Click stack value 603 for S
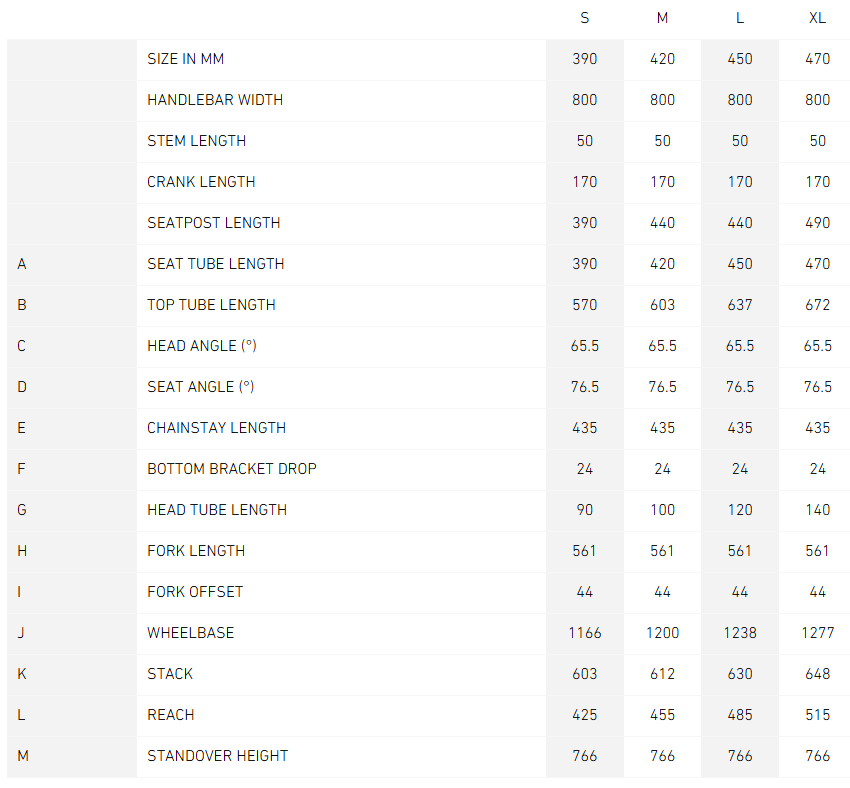 click(x=585, y=674)
